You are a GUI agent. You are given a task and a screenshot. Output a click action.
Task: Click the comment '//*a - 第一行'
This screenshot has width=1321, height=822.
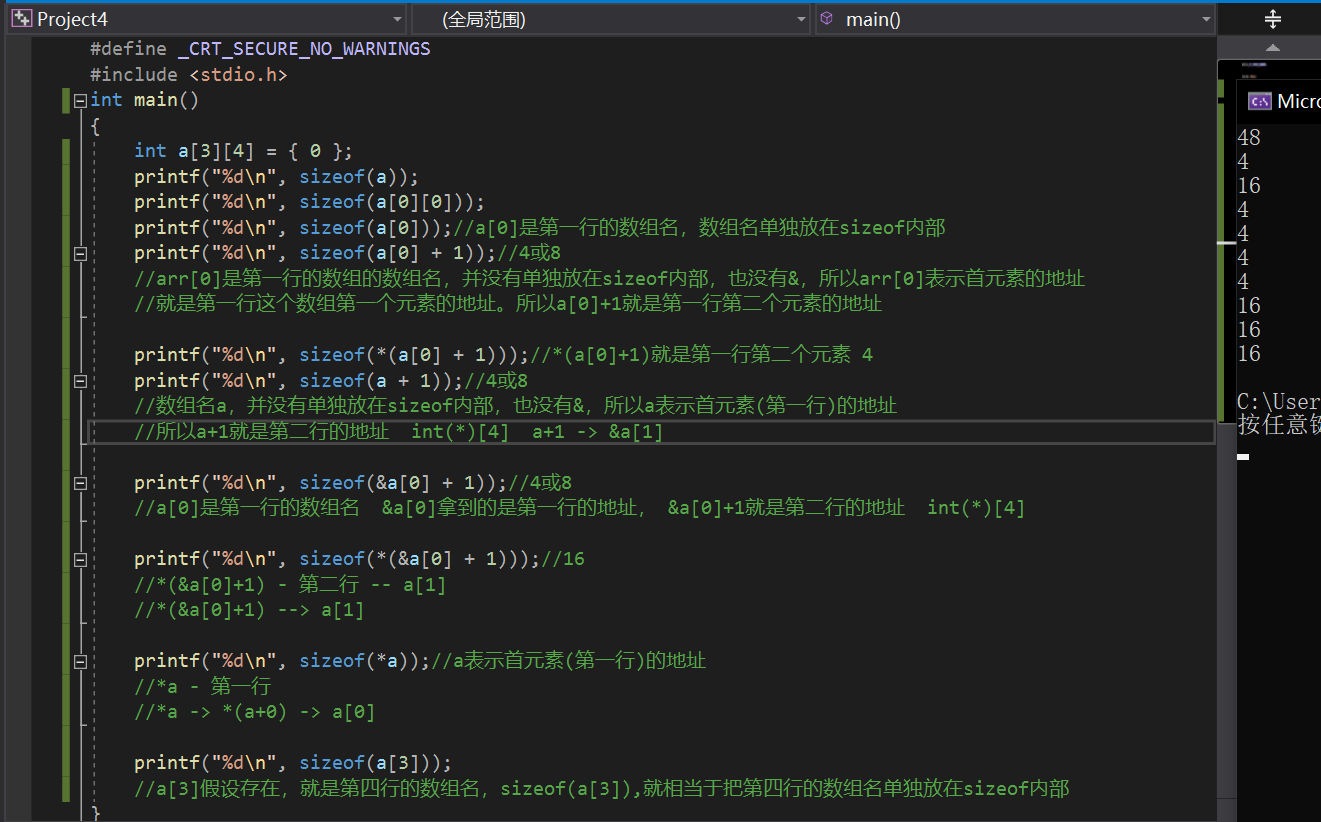pyautogui.click(x=203, y=687)
